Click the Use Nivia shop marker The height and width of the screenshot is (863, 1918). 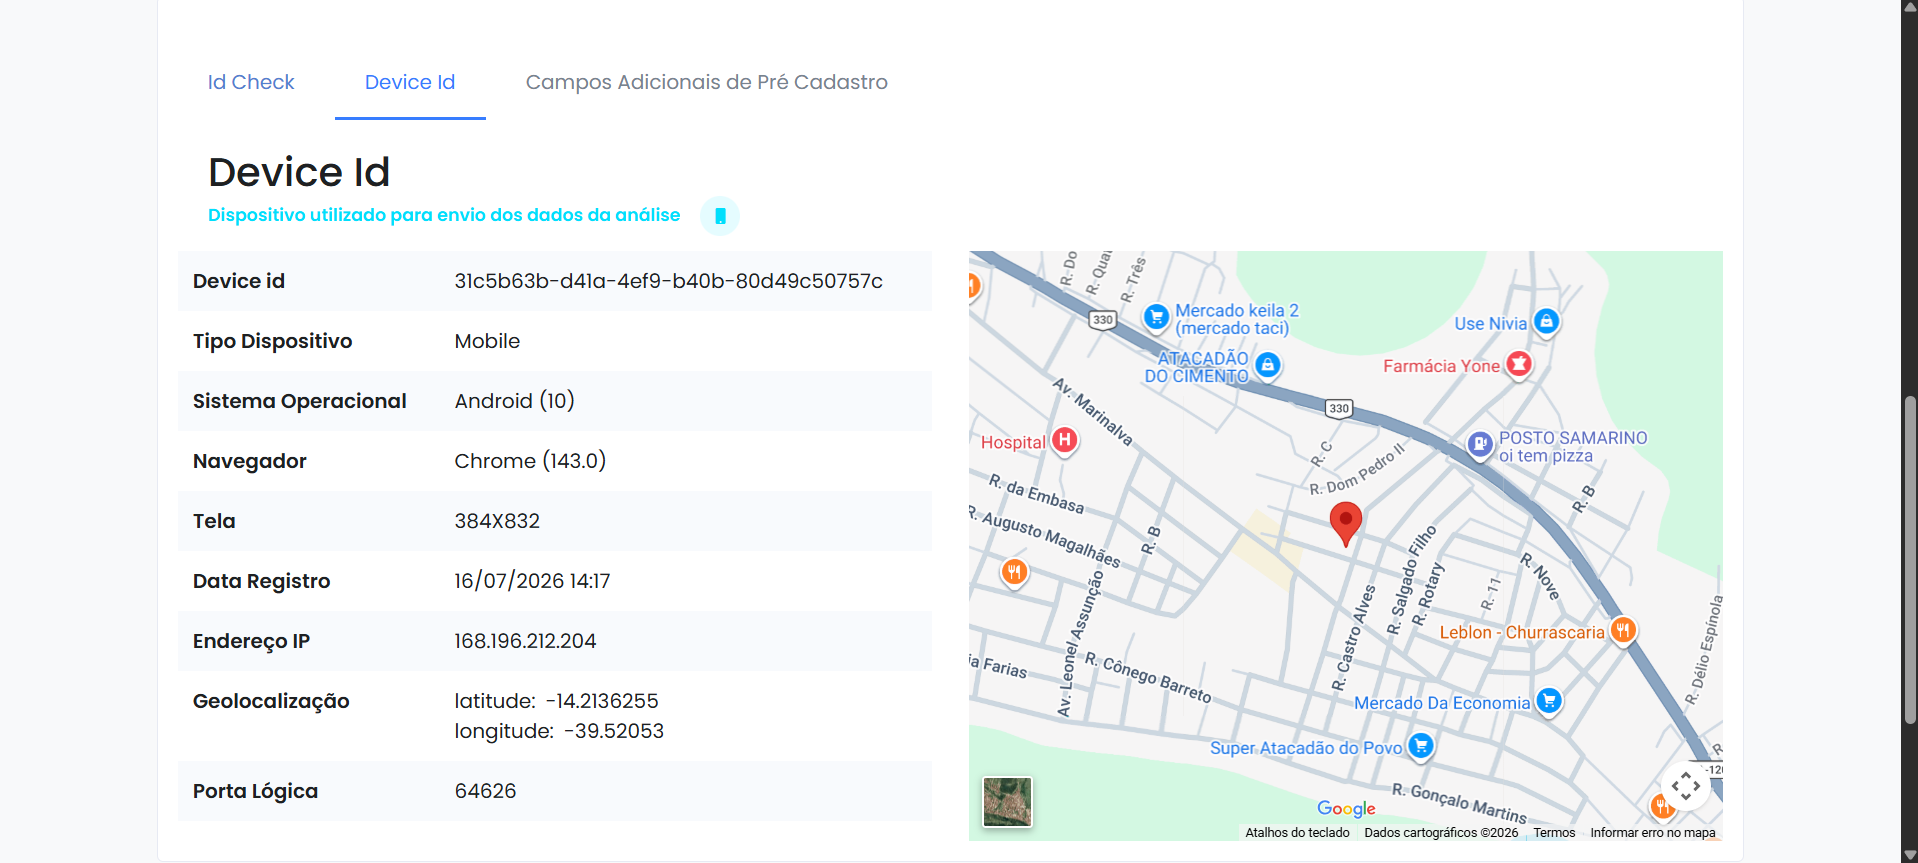coord(1547,322)
